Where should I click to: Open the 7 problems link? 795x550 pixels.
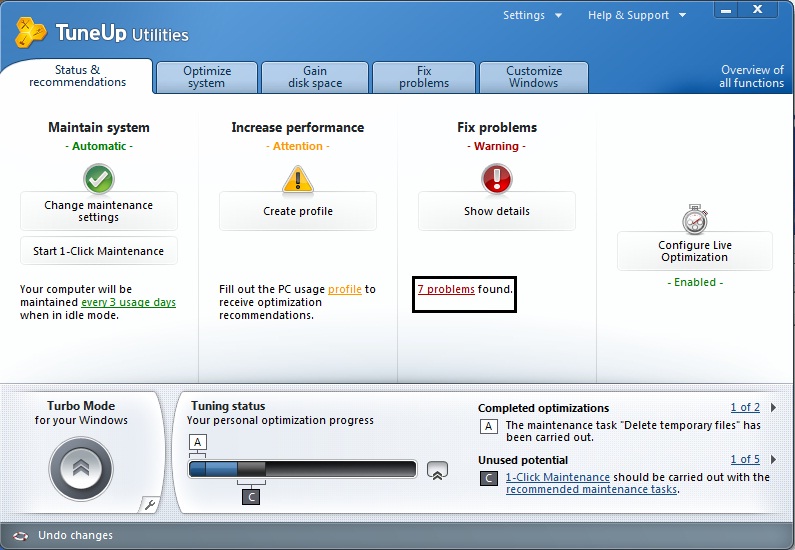pos(446,289)
